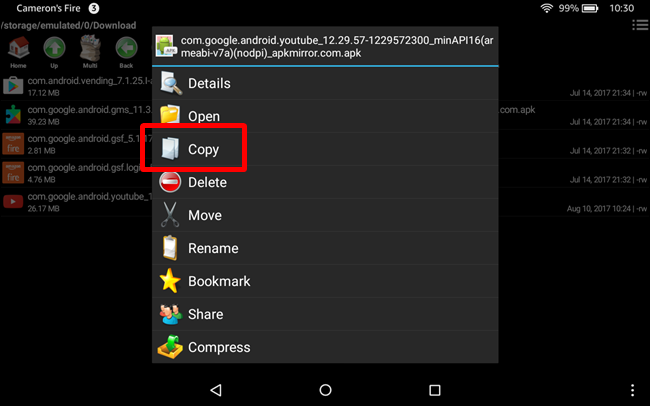Viewport: 650px width, 406px height.
Task: Tap the YouTube file icon
Action: coord(13,202)
